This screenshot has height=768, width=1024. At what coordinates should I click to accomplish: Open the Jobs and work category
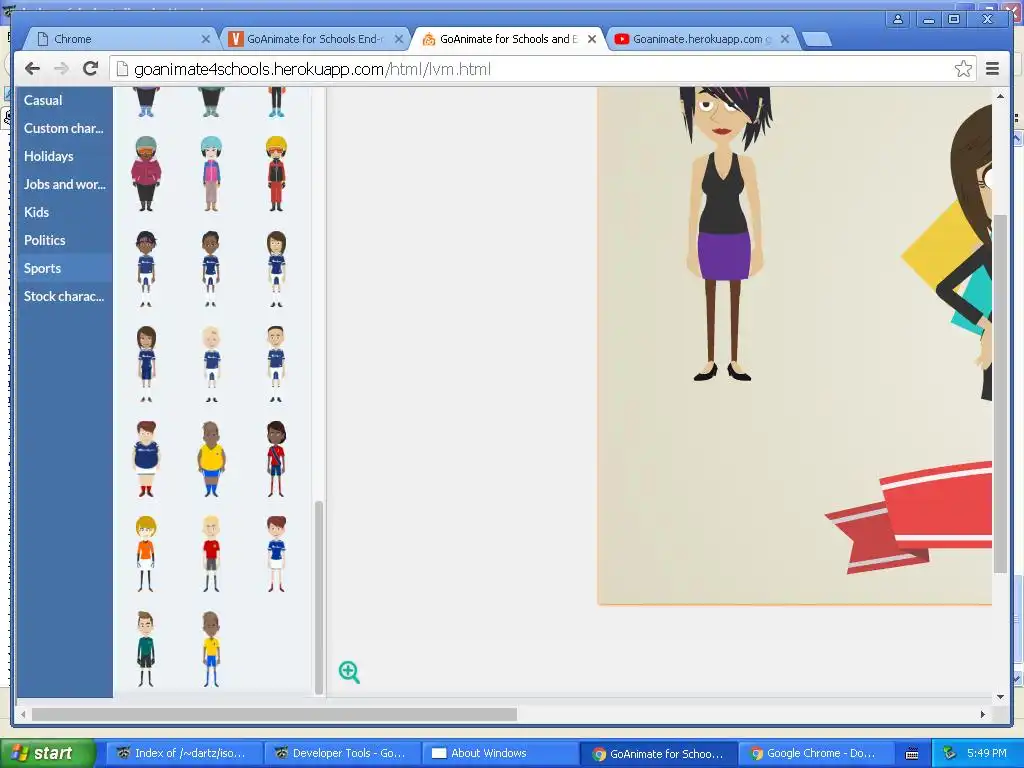(x=65, y=184)
